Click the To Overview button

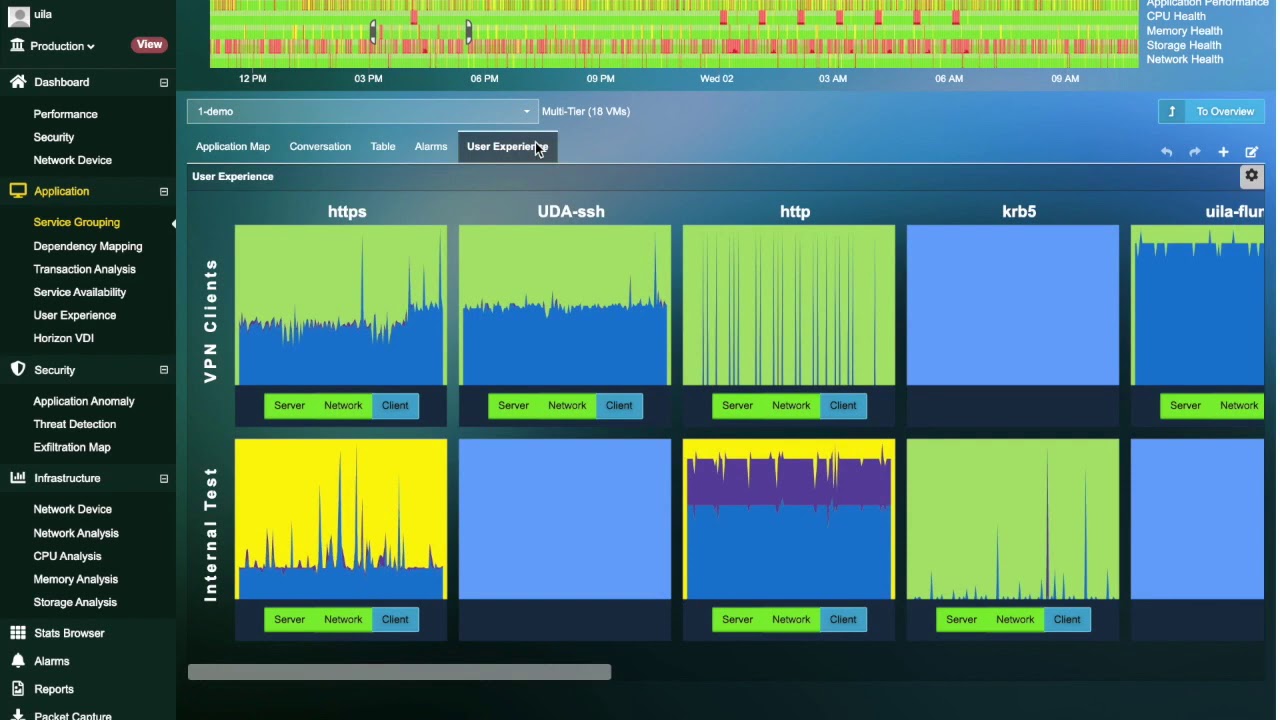[x=1212, y=111]
